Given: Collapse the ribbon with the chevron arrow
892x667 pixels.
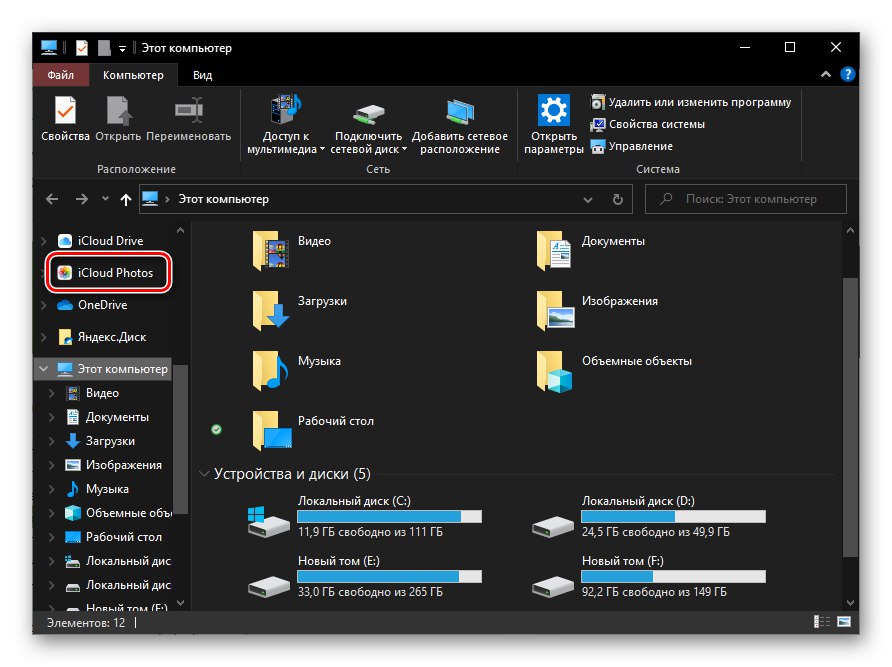Looking at the screenshot, I should click(825, 74).
